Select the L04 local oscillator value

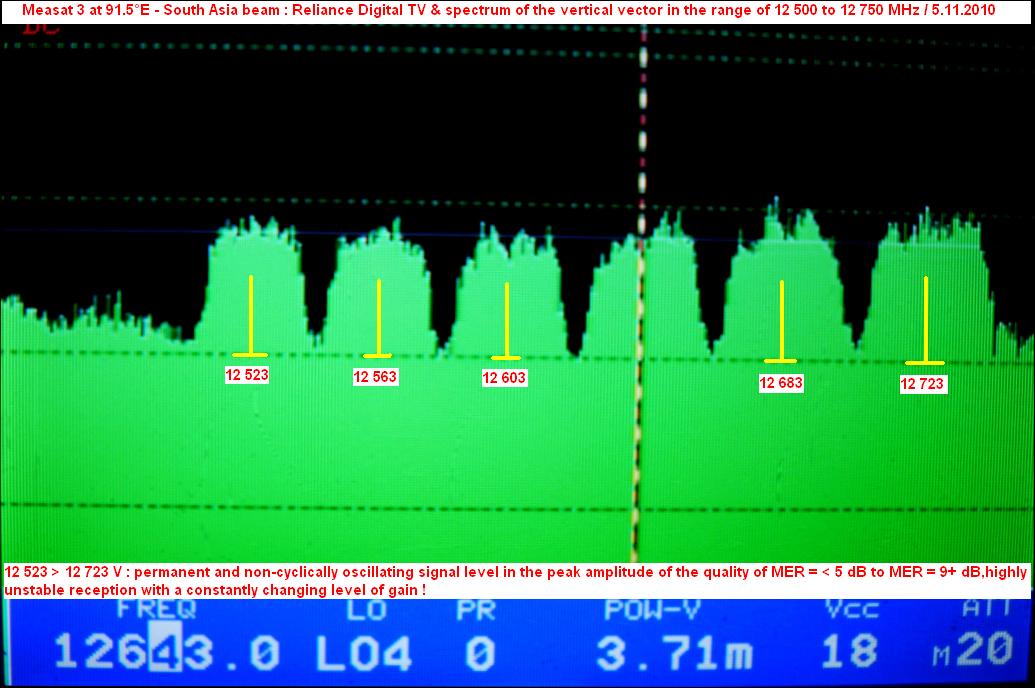(363, 654)
